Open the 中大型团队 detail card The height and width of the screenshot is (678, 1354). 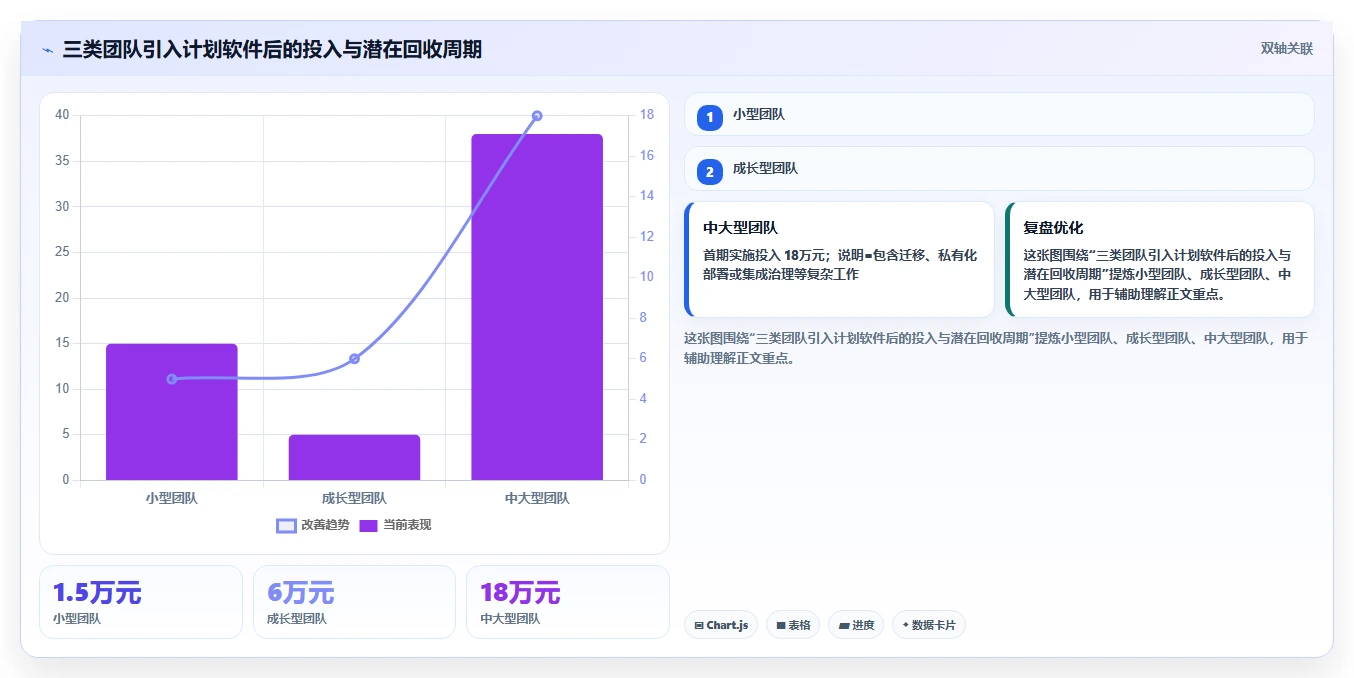(x=839, y=260)
